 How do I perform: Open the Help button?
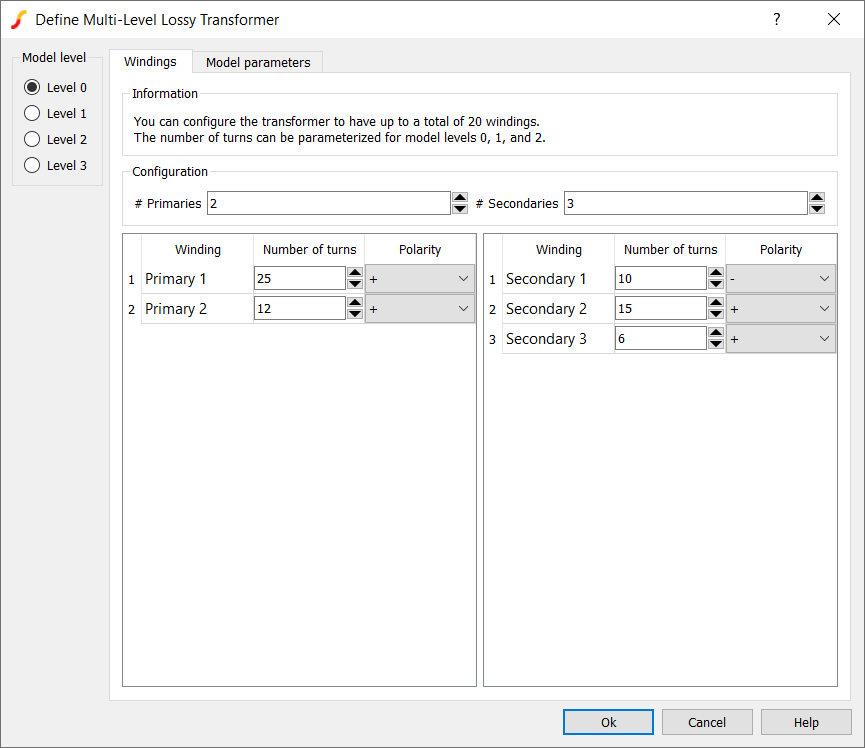point(806,722)
